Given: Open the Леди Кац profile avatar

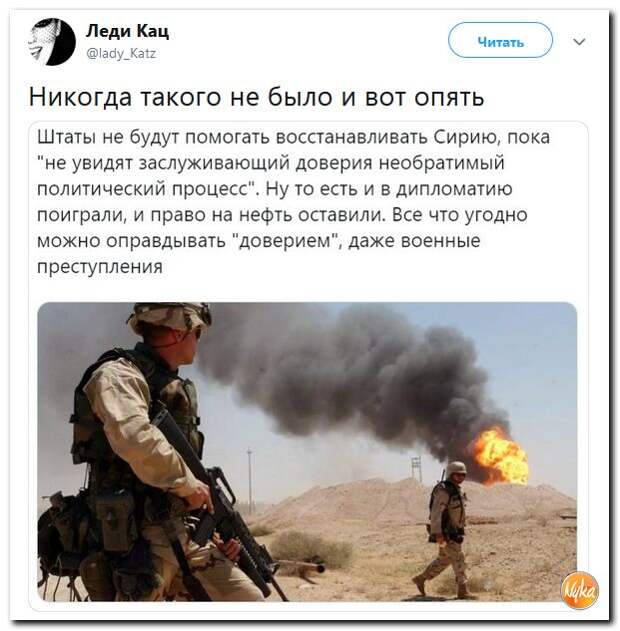Looking at the screenshot, I should pos(52,42).
